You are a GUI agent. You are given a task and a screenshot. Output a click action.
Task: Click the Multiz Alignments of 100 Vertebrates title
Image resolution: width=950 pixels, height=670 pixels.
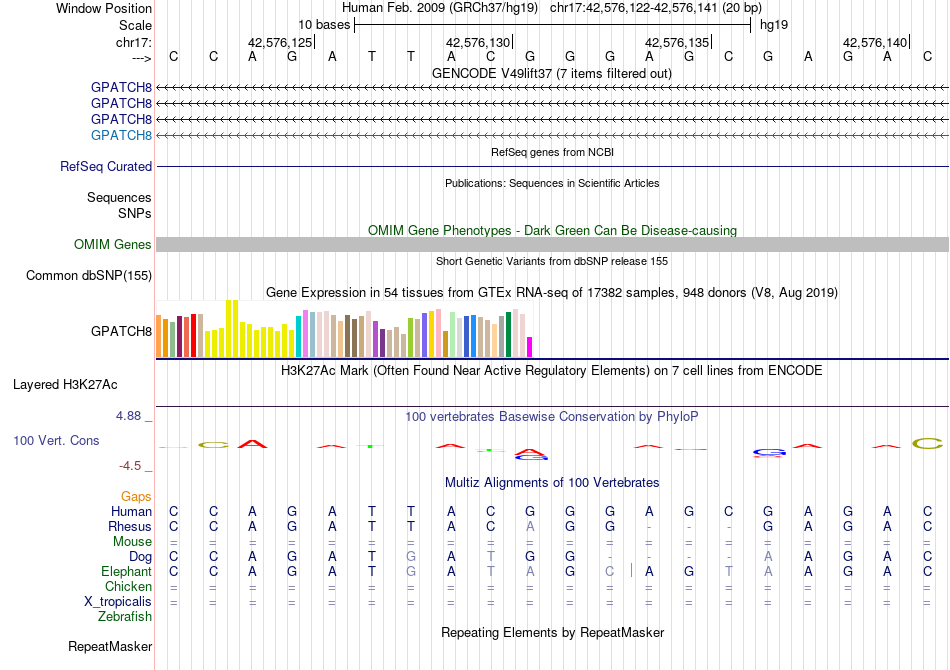tap(552, 483)
